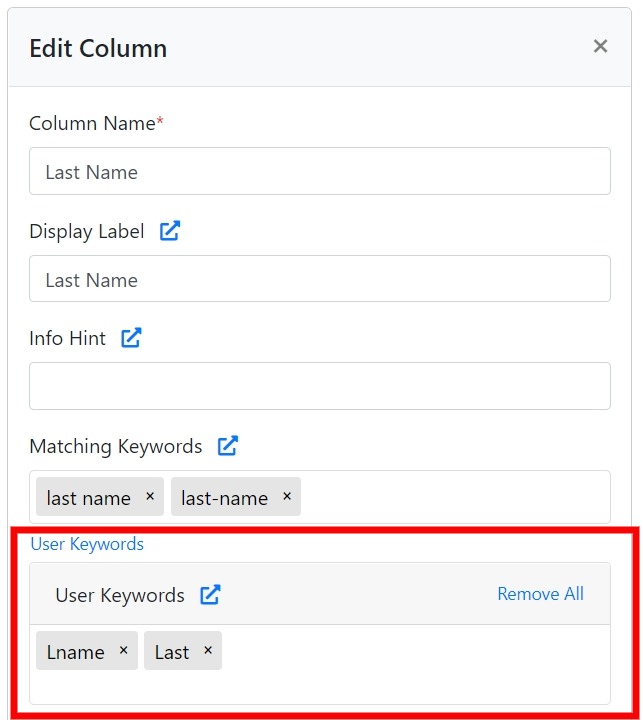
Task: Collapse the blue User Keywords link
Action: pos(87,544)
